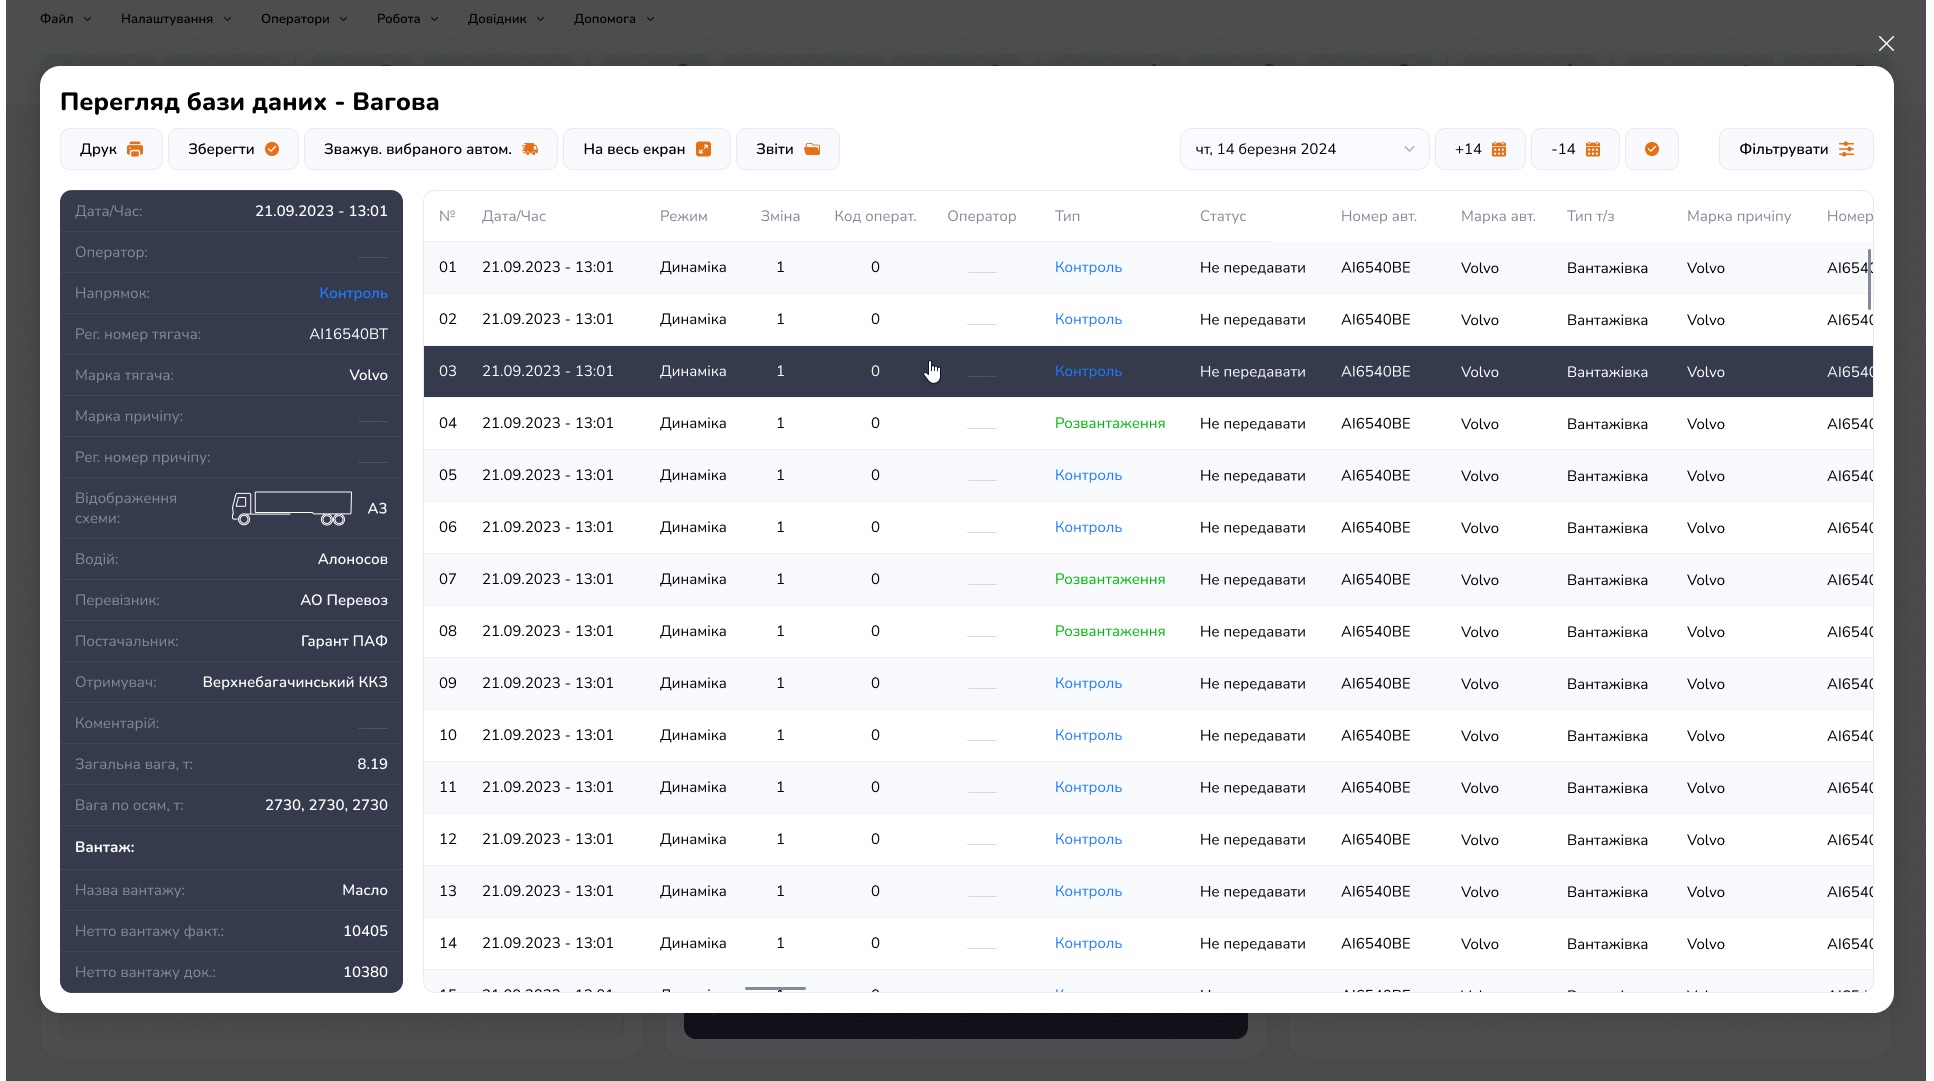
Task: Click the Звіти button label
Action: pos(774,149)
